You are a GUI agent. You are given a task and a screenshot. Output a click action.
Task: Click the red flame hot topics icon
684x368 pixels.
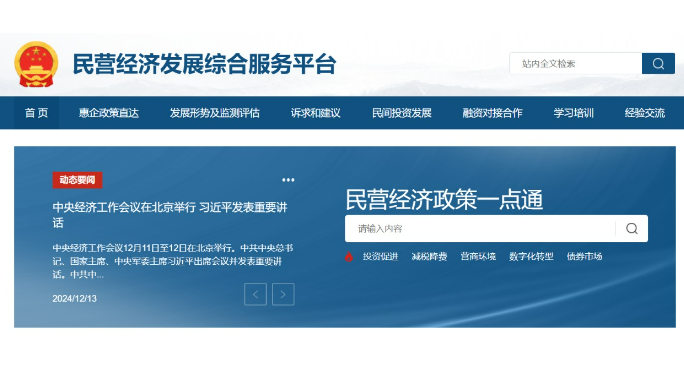point(349,256)
